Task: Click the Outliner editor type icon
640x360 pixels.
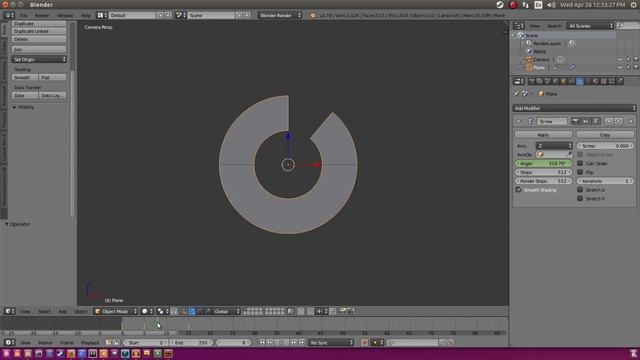Action: [519, 26]
